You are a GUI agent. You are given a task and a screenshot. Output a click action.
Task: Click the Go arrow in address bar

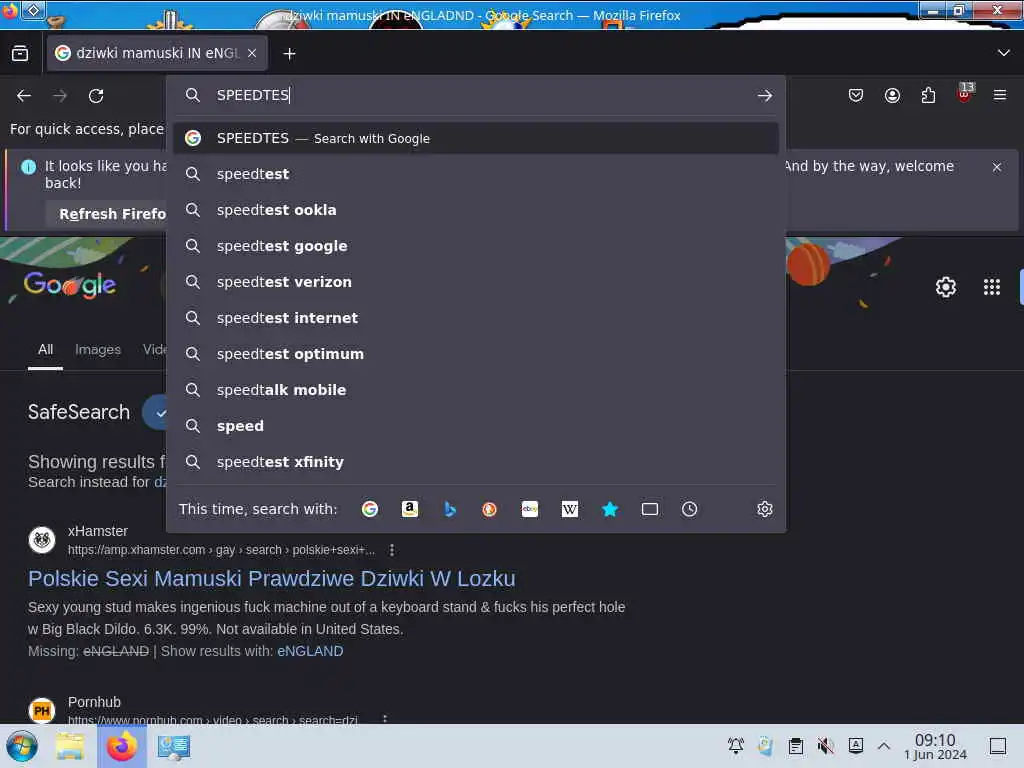[765, 95]
